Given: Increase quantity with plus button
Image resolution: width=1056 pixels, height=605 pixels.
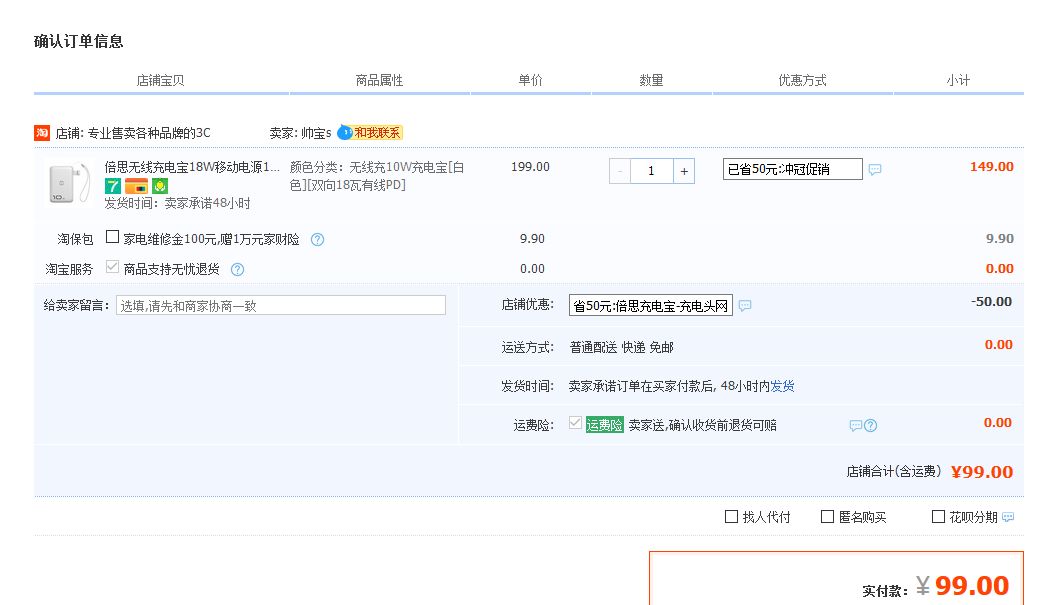Looking at the screenshot, I should pos(684,171).
